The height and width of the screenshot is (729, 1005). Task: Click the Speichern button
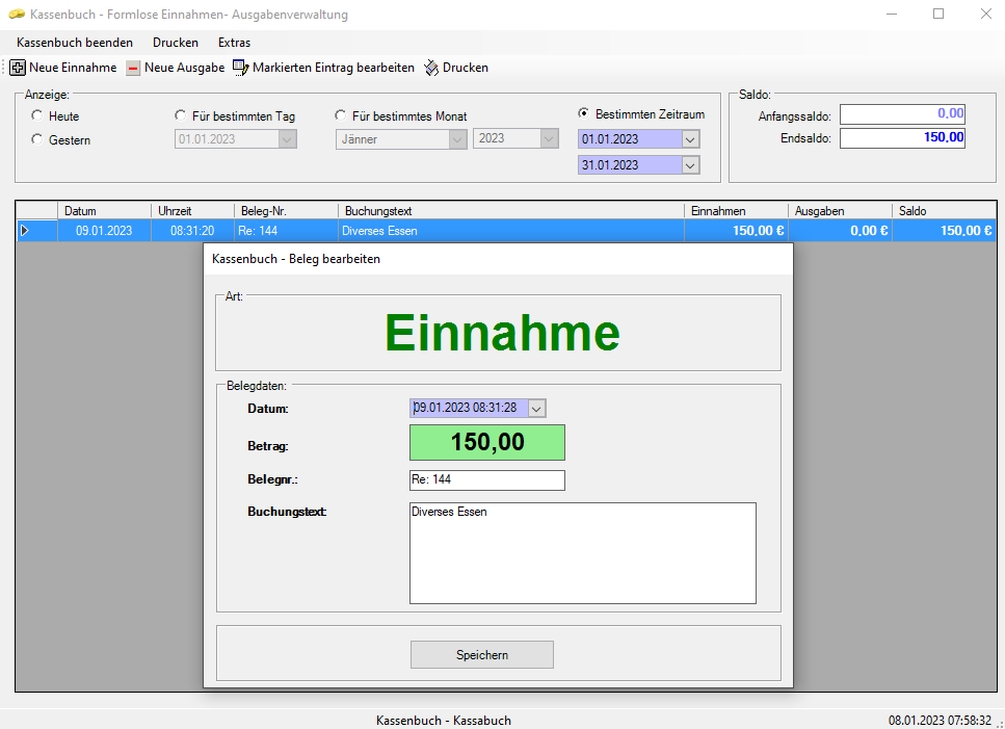(482, 655)
